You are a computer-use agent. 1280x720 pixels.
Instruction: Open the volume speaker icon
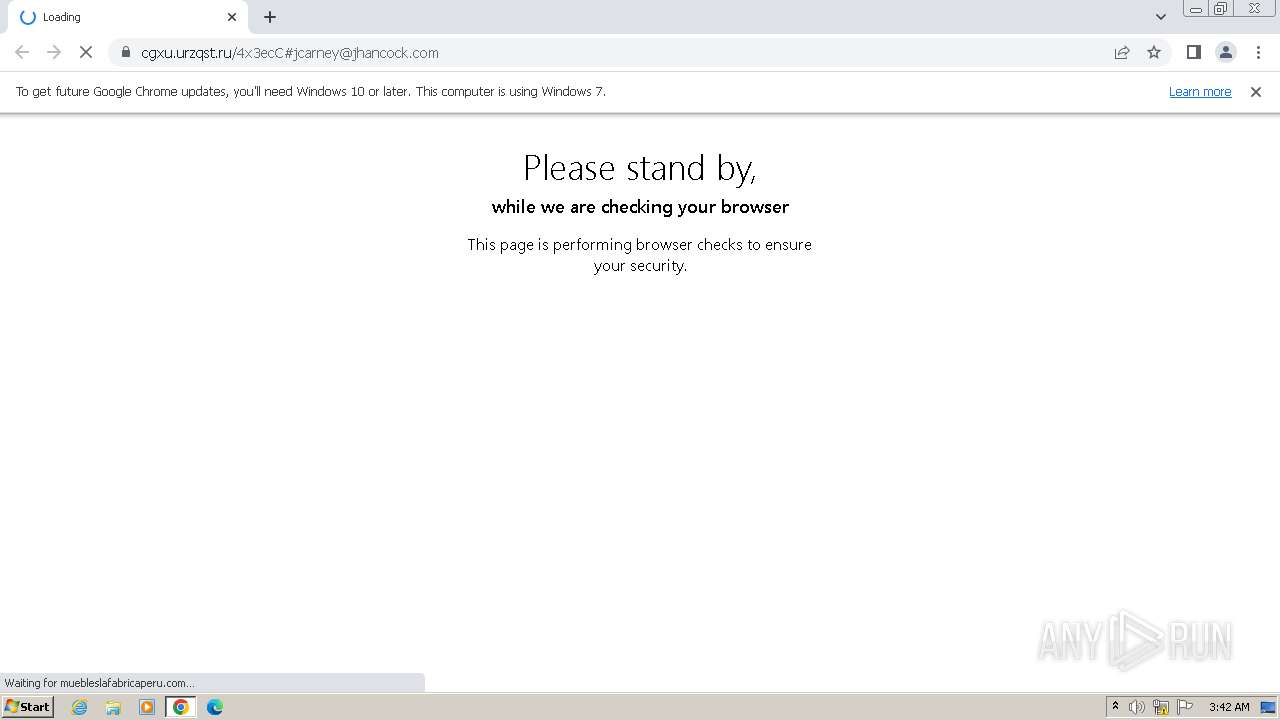tap(1137, 707)
